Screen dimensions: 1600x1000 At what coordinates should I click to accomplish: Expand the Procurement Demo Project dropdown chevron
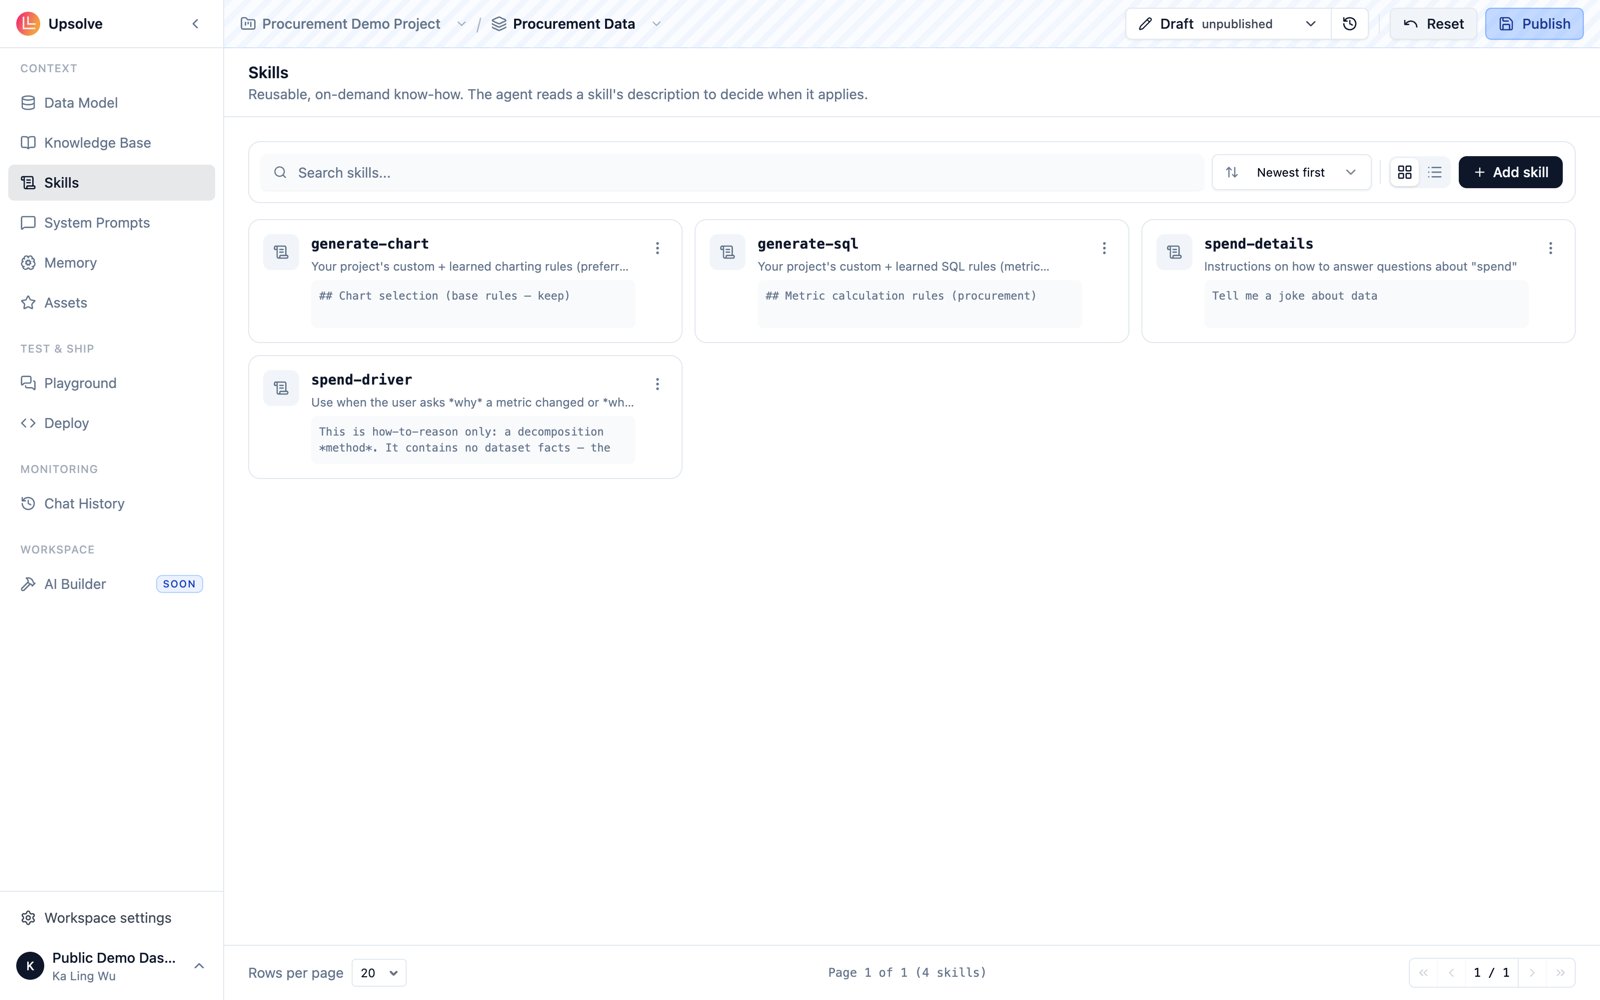tap(461, 24)
